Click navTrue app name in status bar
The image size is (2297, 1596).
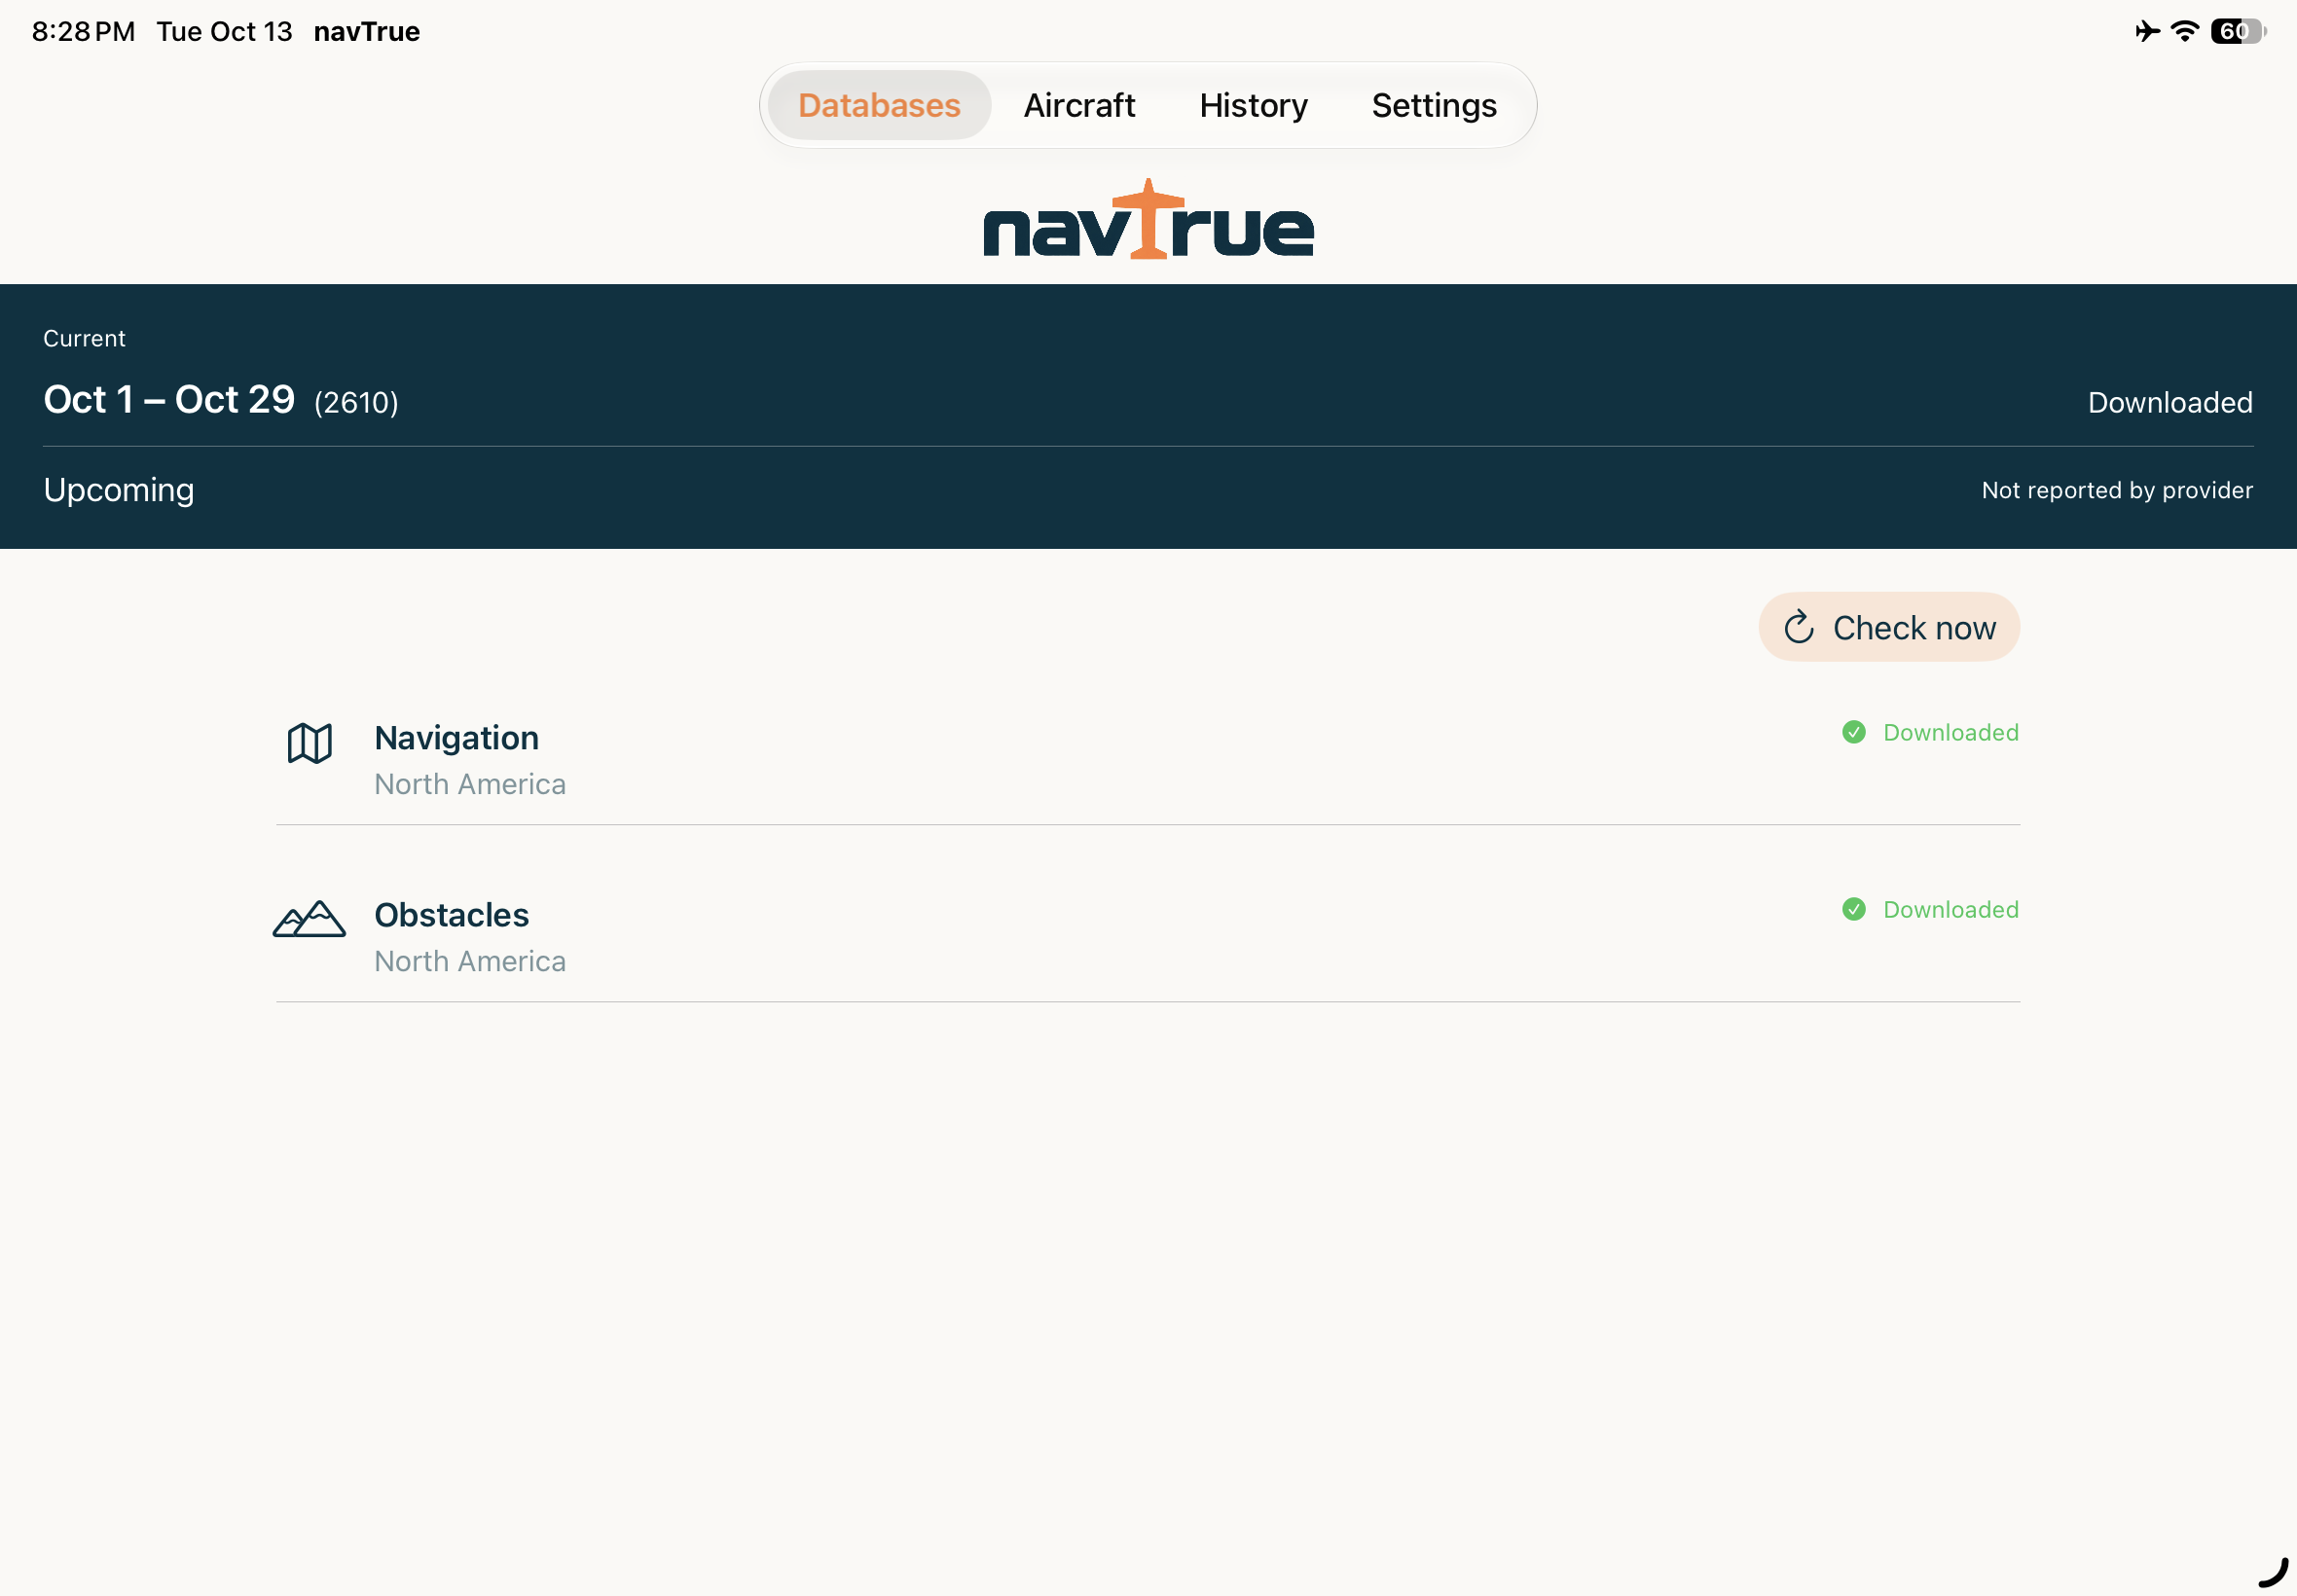coord(366,31)
